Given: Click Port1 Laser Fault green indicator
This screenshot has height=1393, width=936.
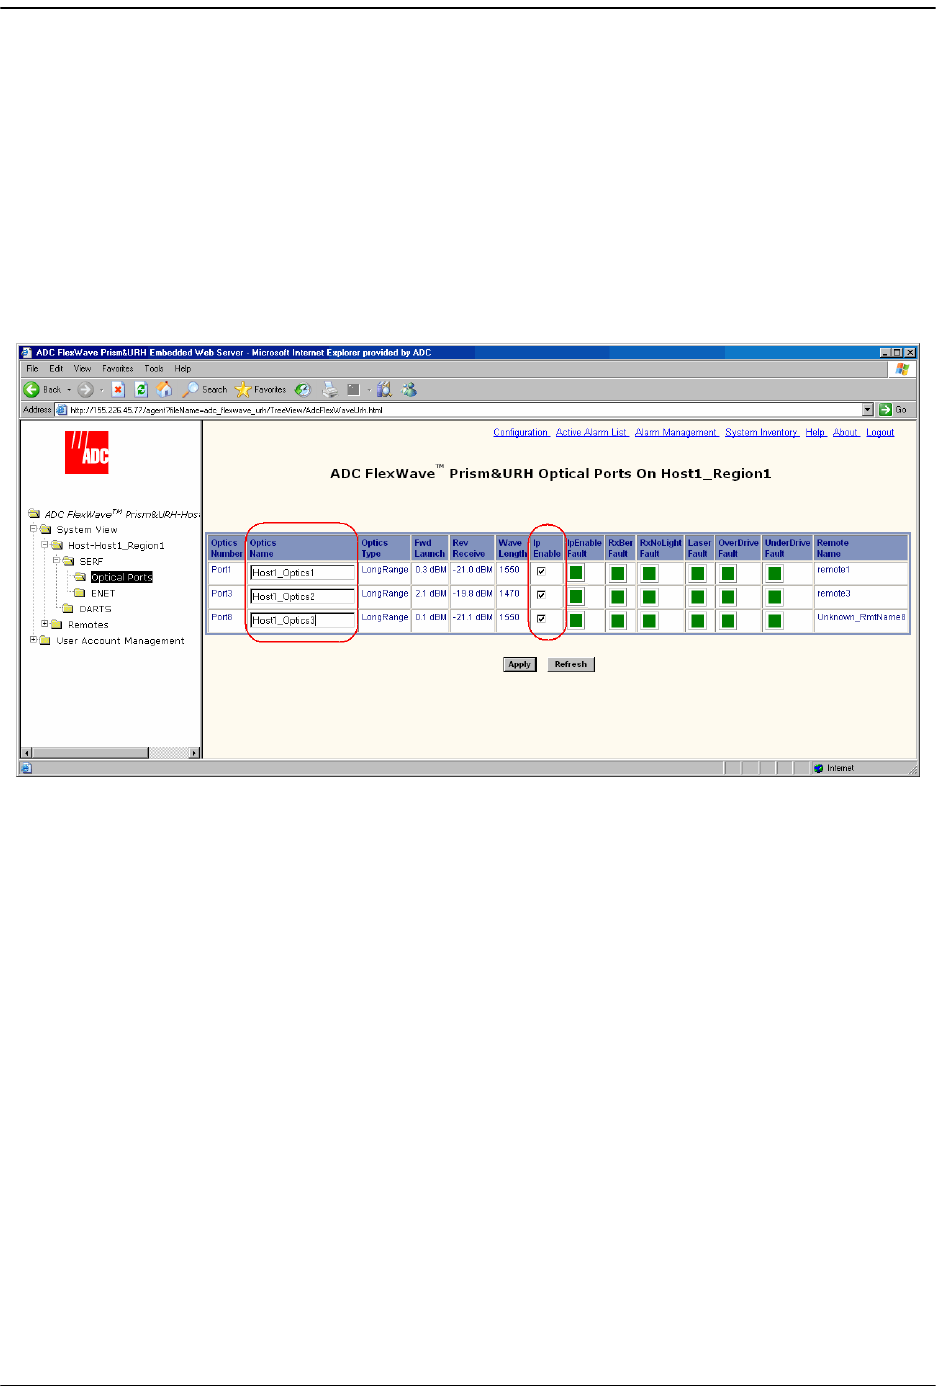Looking at the screenshot, I should pos(698,573).
